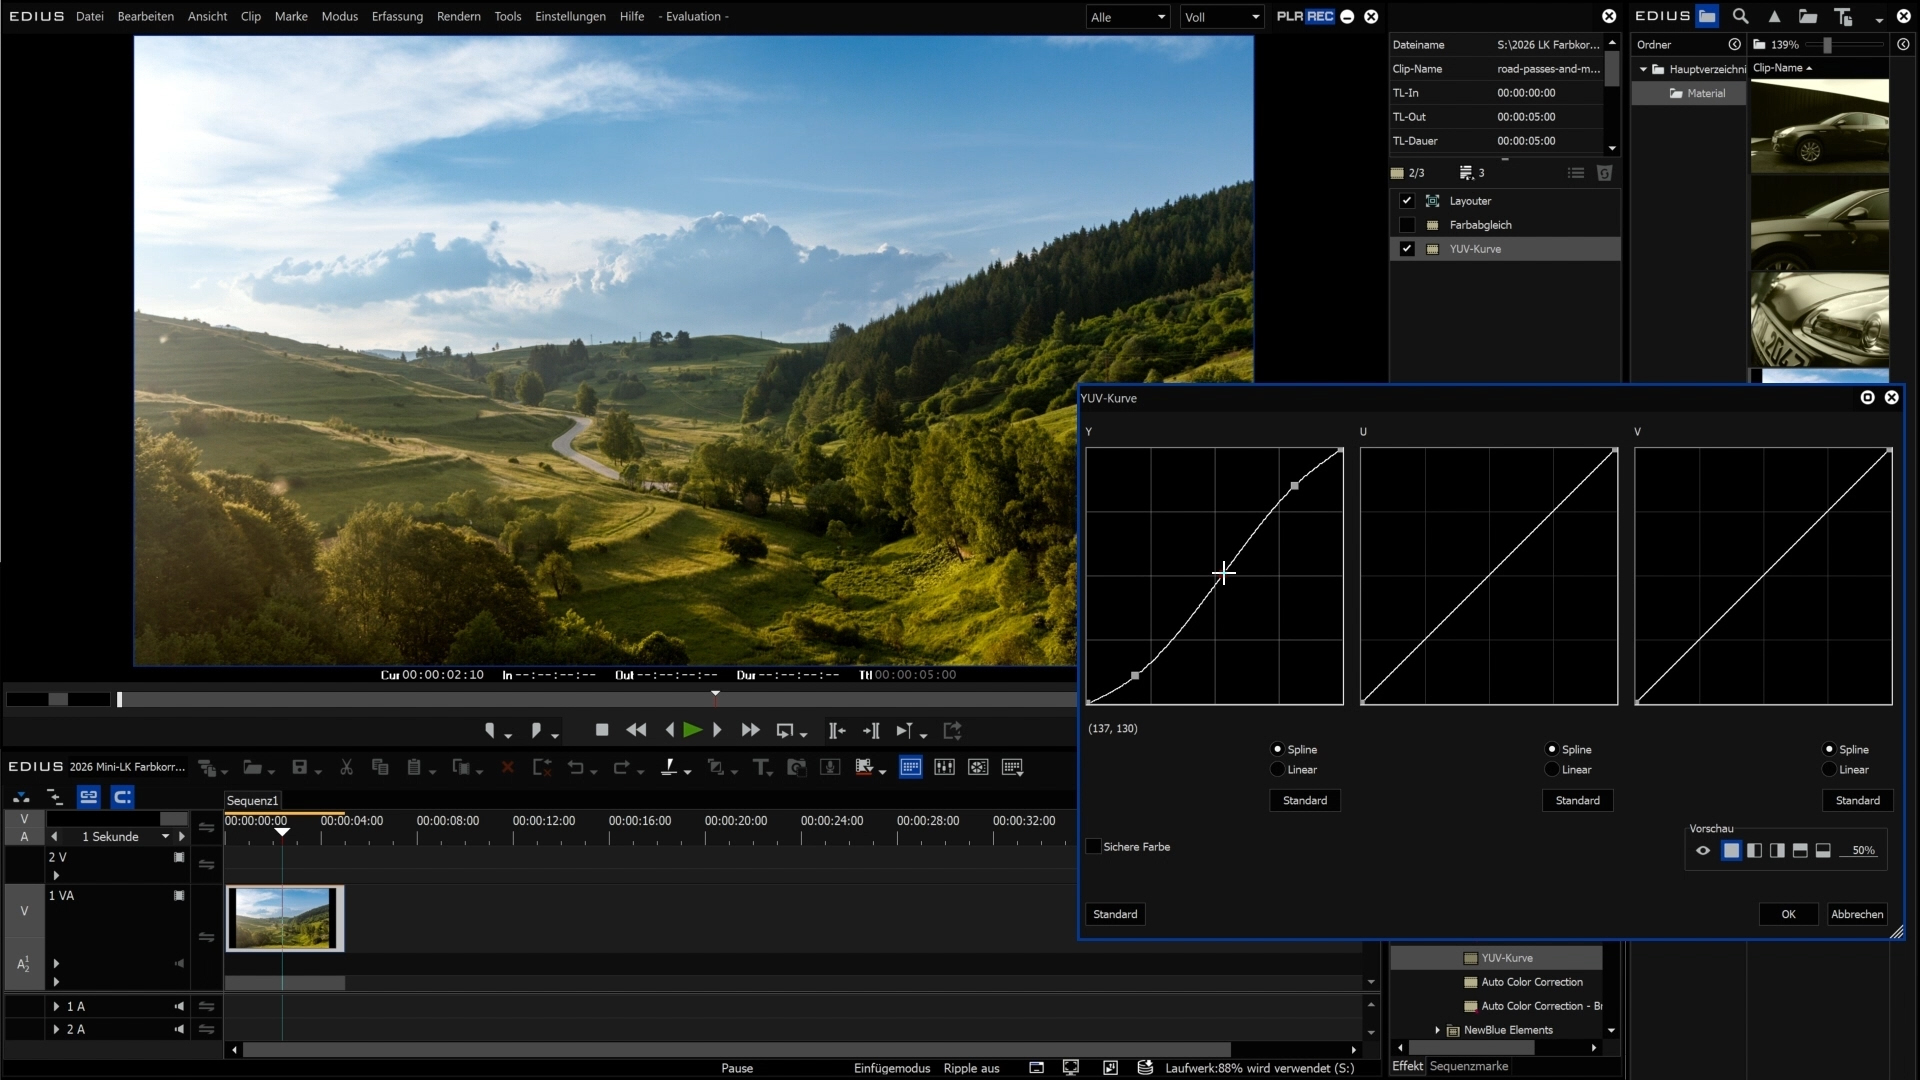Click OK in YUV-Kurve dialog
Image resolution: width=1920 pixels, height=1080 pixels.
click(1788, 914)
